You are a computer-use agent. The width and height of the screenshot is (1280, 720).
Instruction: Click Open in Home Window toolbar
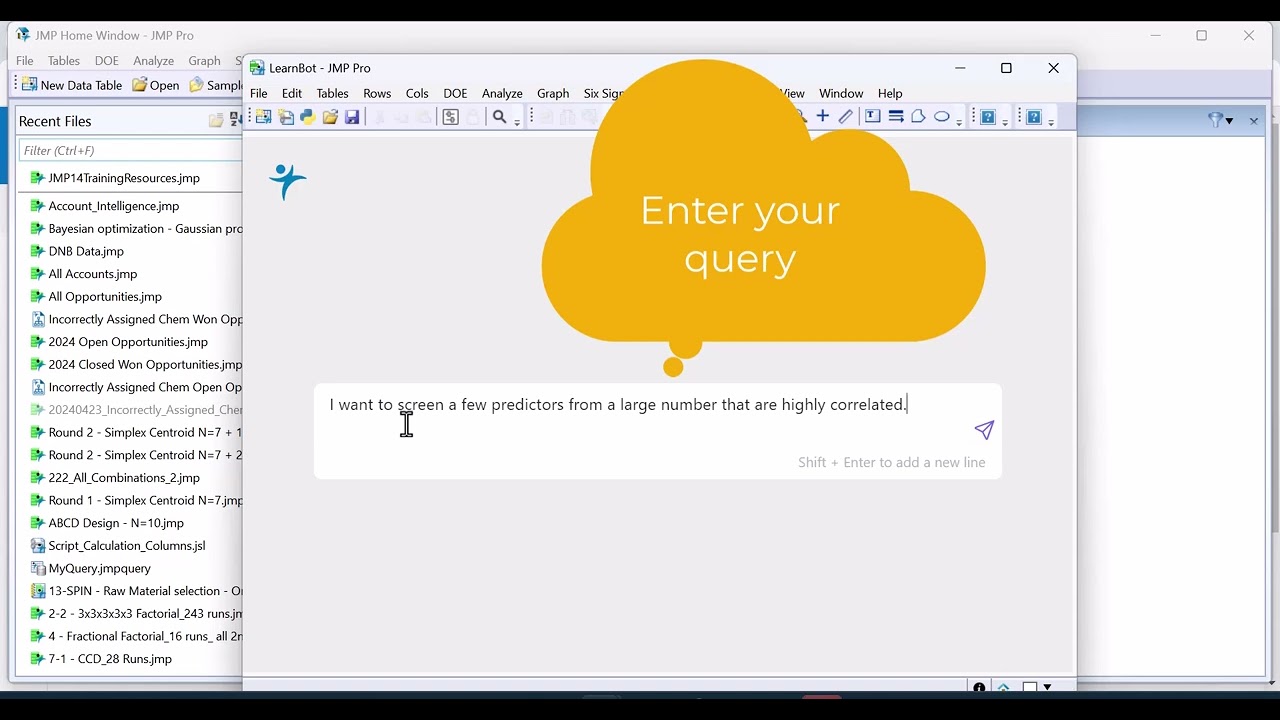pos(156,85)
